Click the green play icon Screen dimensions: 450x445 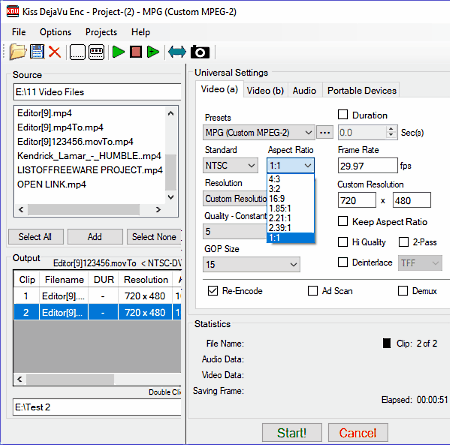tap(118, 52)
